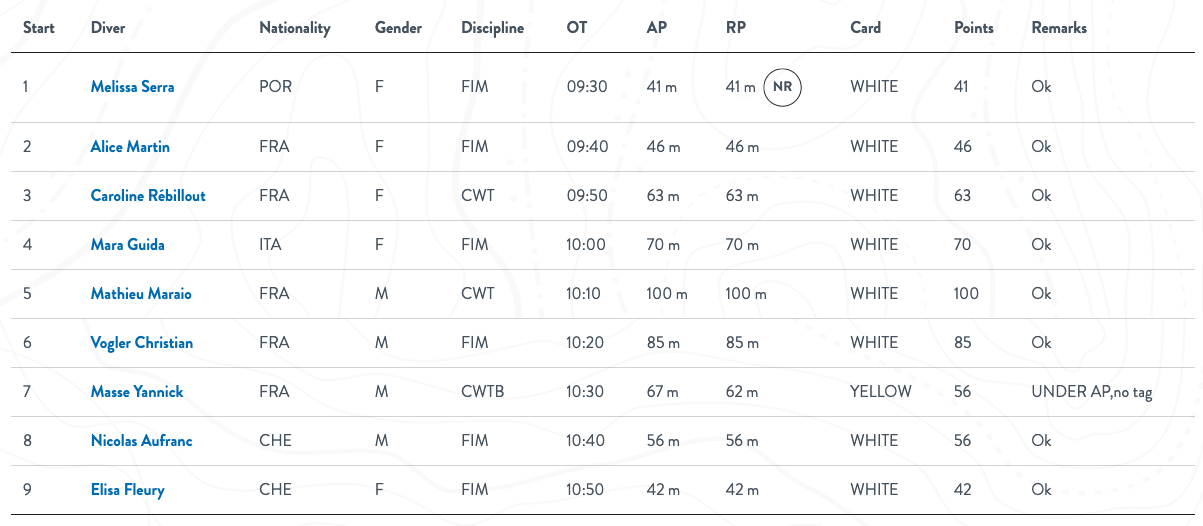Click the NR badge in Melissa Serra's row
This screenshot has width=1203, height=526.
click(x=782, y=87)
